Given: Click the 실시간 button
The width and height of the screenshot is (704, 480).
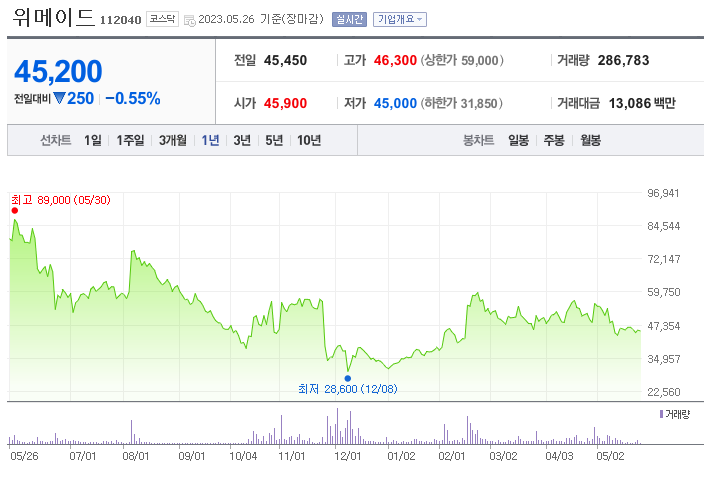Looking at the screenshot, I should coord(349,19).
